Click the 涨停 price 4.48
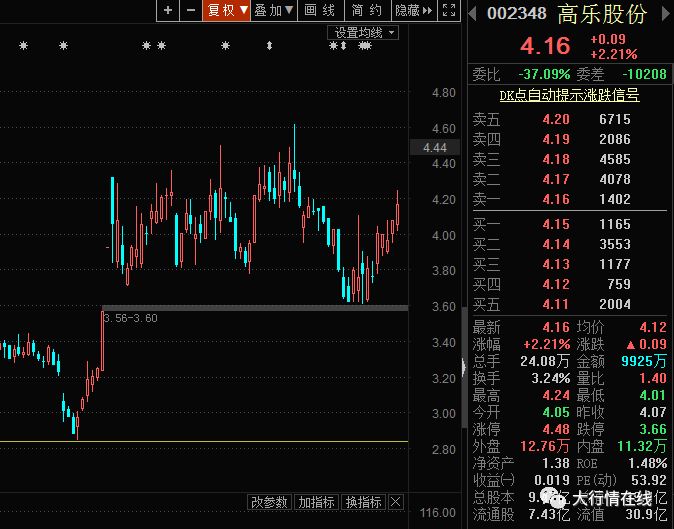Screen dimensions: 674x529 point(556,429)
